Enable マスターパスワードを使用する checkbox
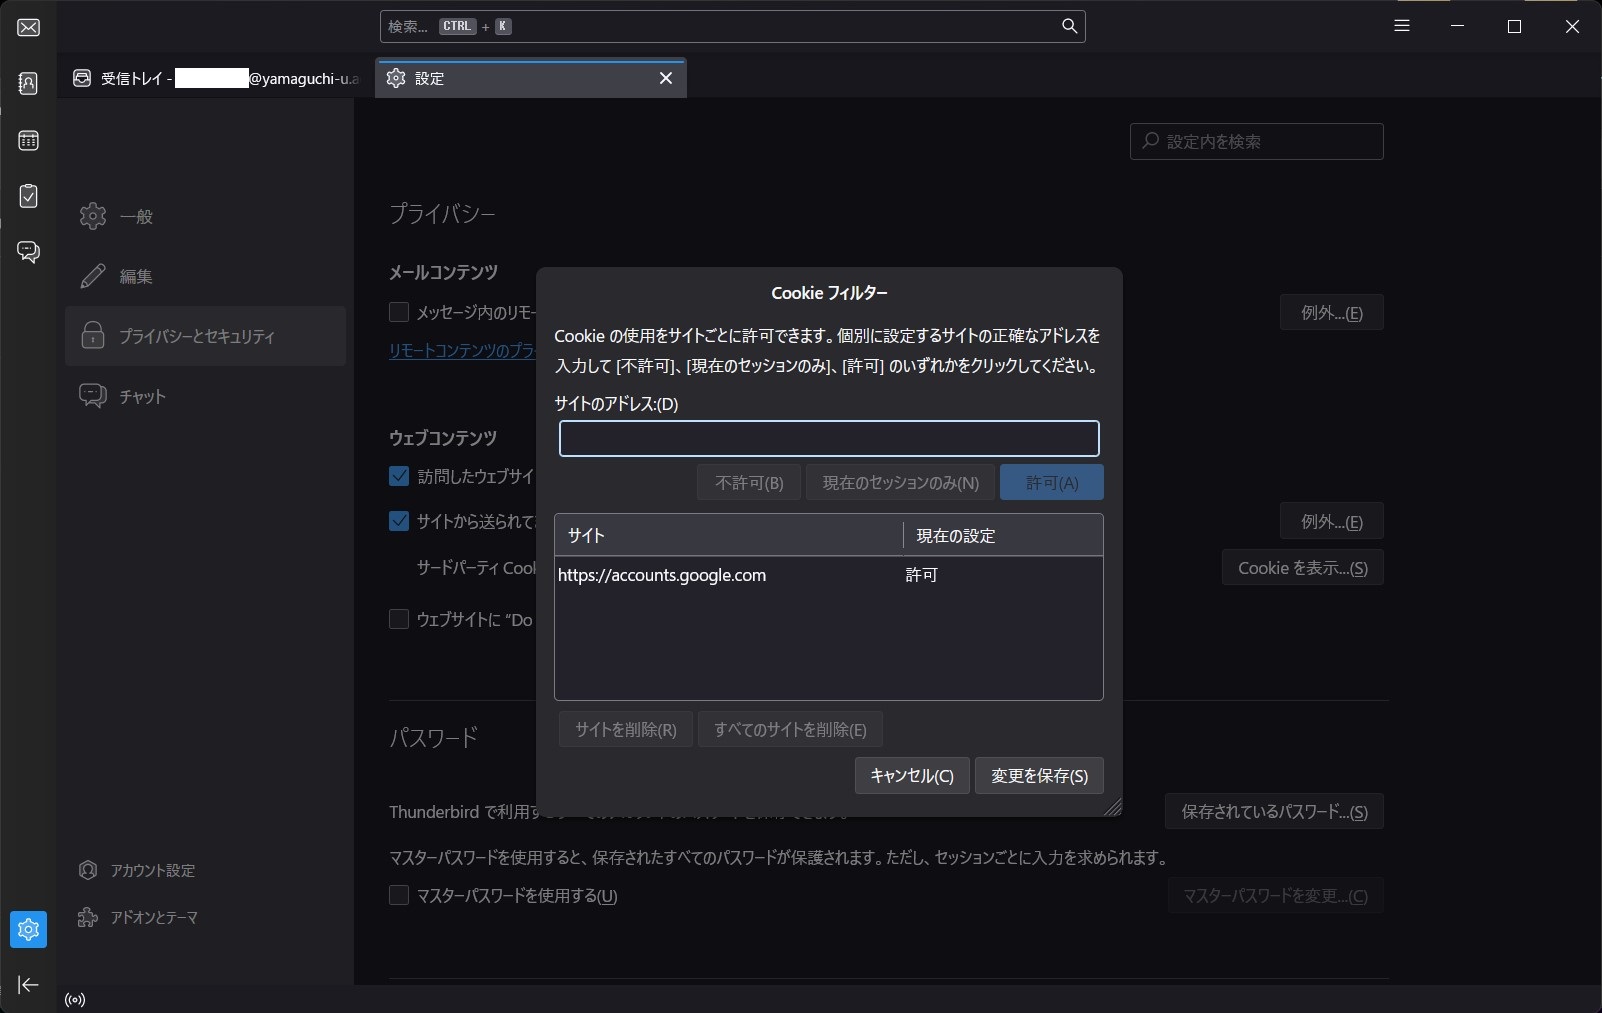Screen dimensions: 1602x1013 pyautogui.click(x=399, y=895)
